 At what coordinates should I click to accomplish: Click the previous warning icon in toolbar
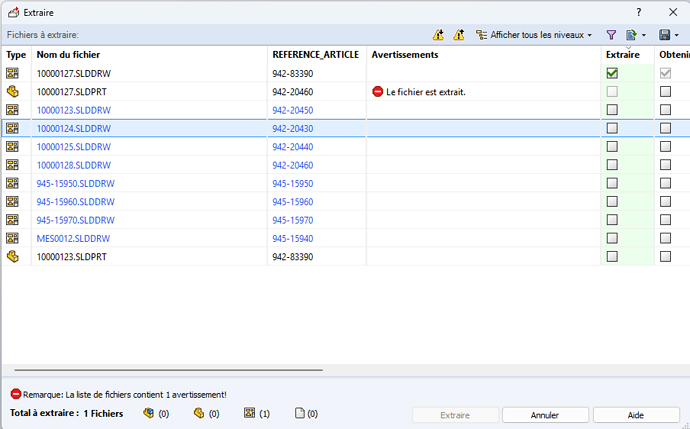pyautogui.click(x=459, y=35)
